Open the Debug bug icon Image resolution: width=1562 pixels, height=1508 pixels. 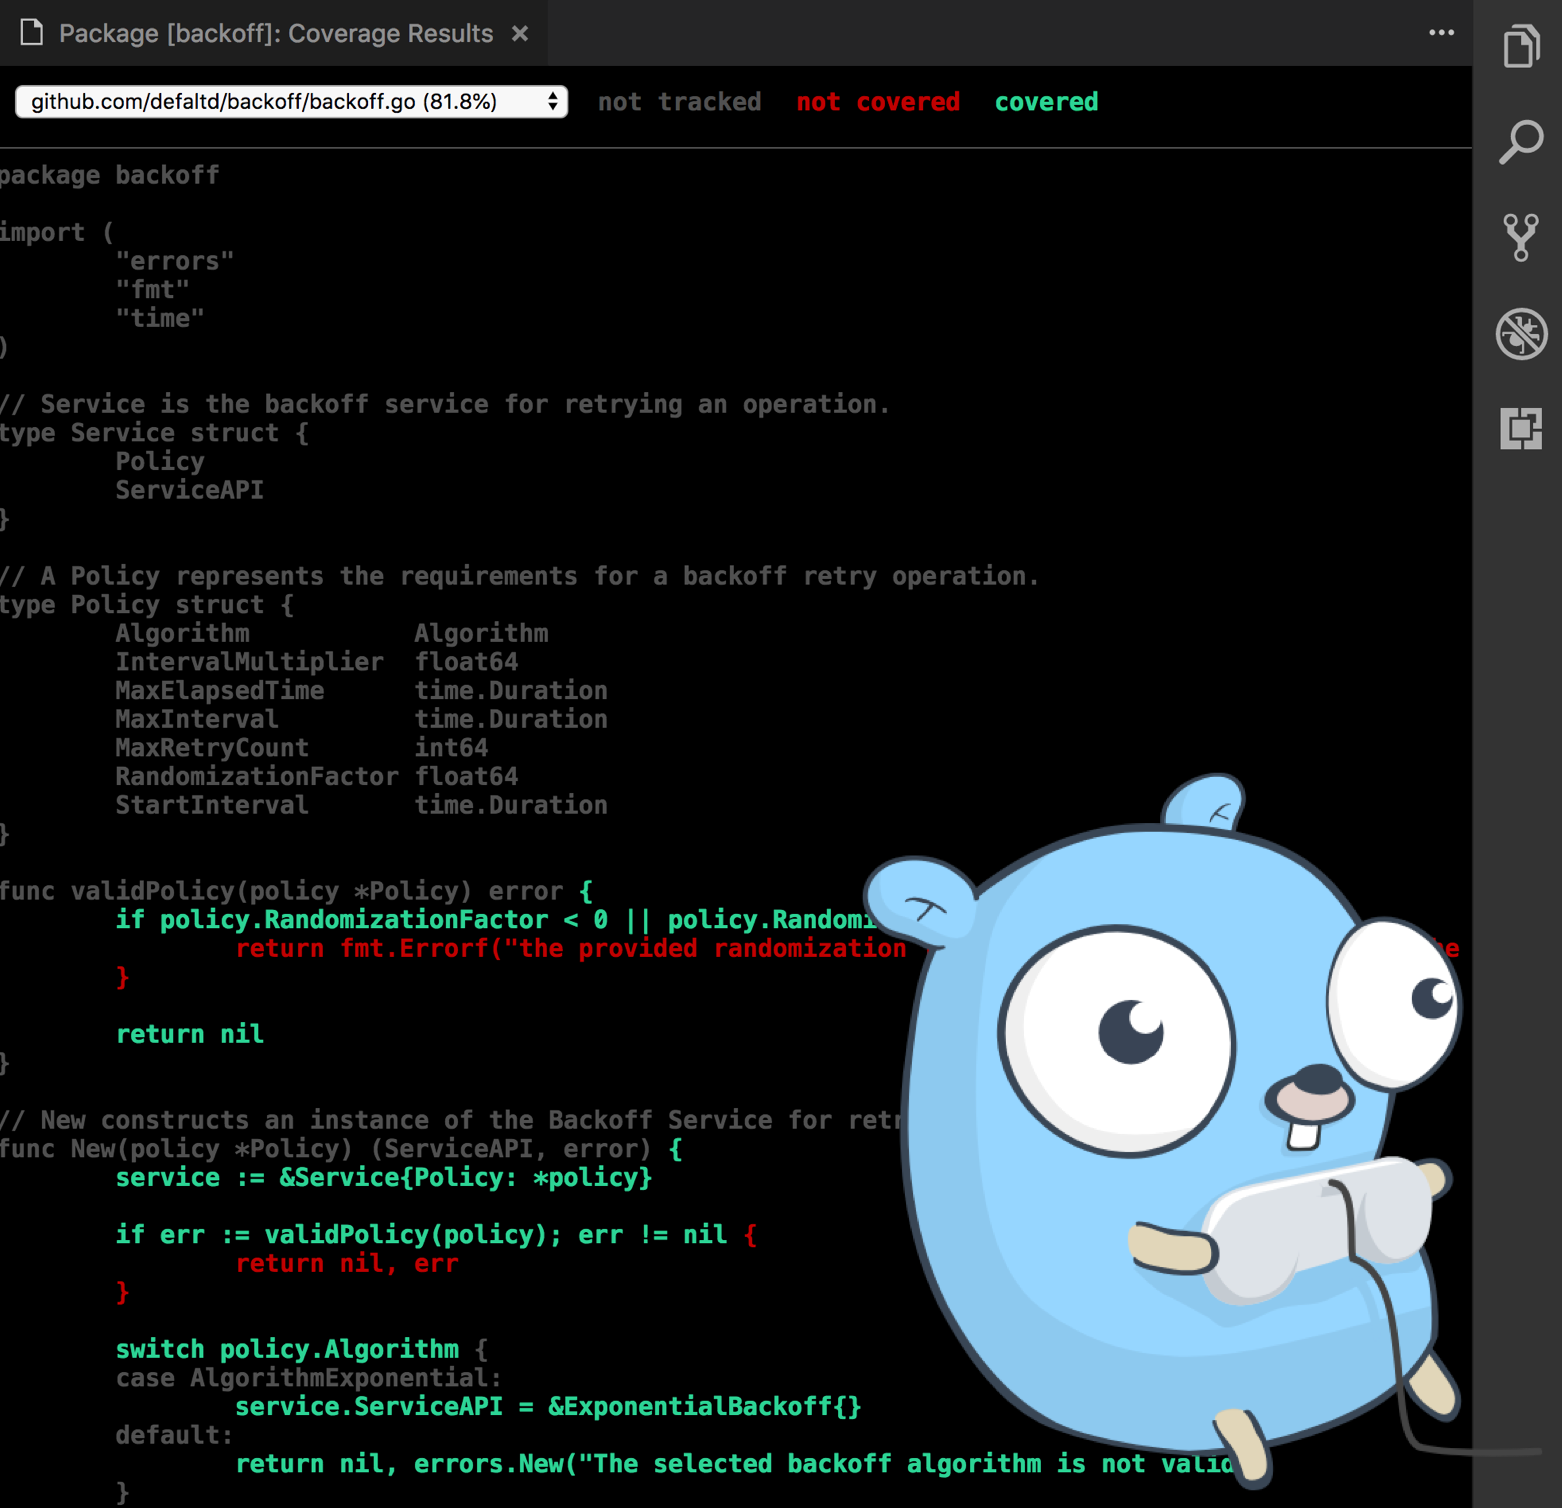[1521, 333]
